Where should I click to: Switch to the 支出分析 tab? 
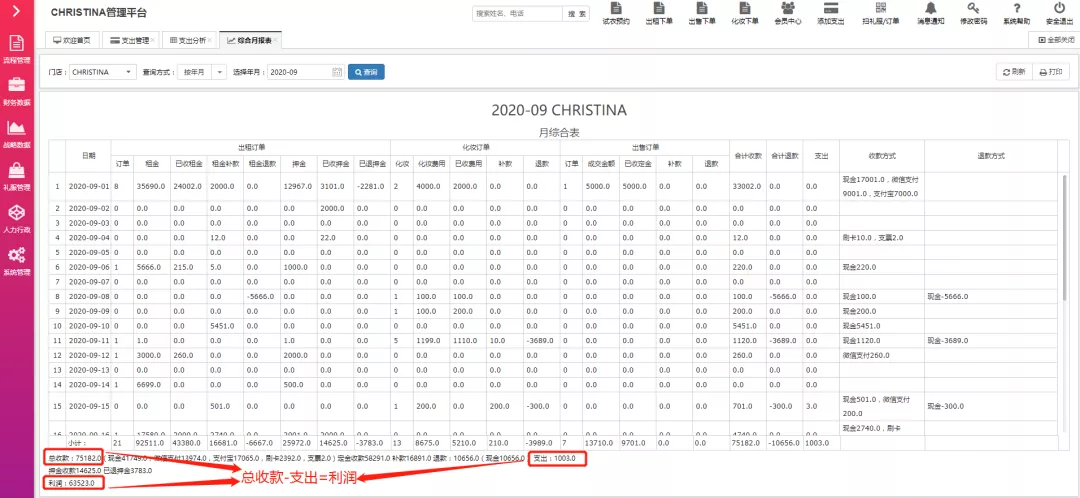tap(188, 41)
